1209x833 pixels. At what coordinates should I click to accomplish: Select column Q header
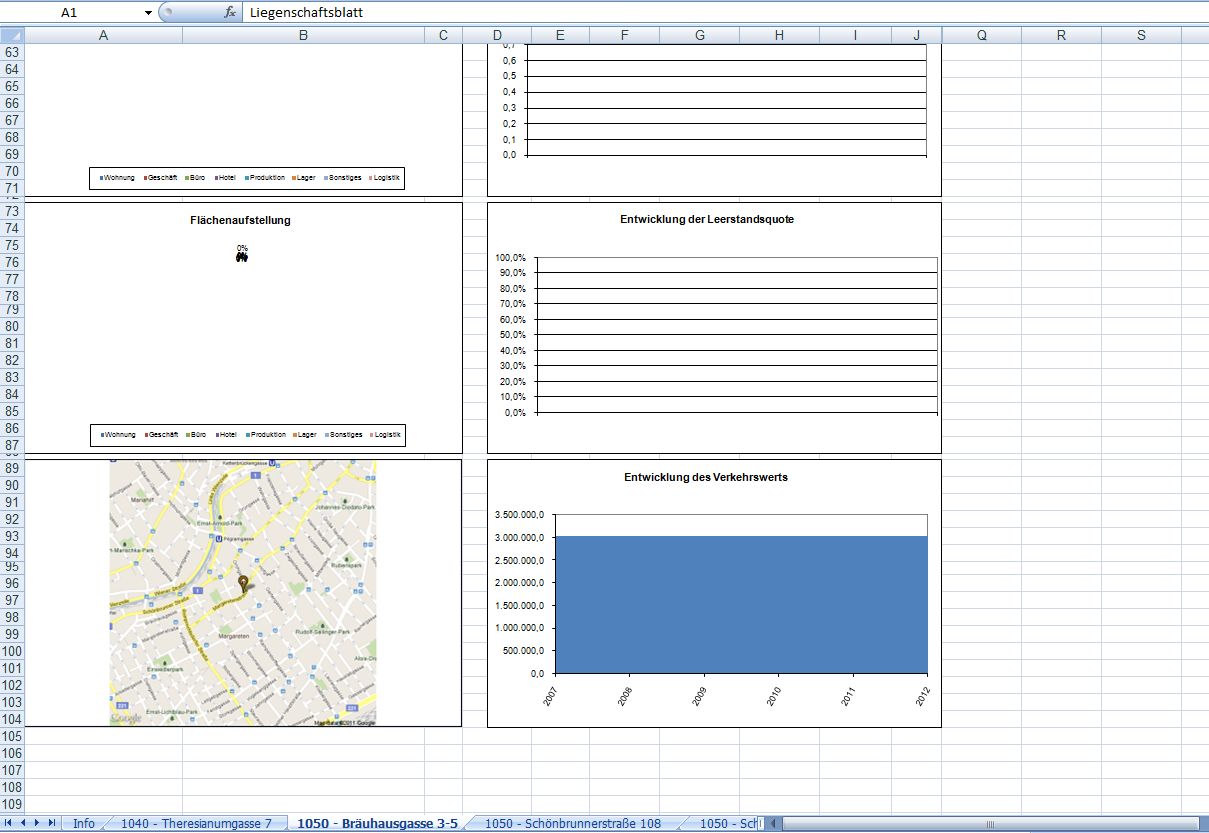(981, 35)
